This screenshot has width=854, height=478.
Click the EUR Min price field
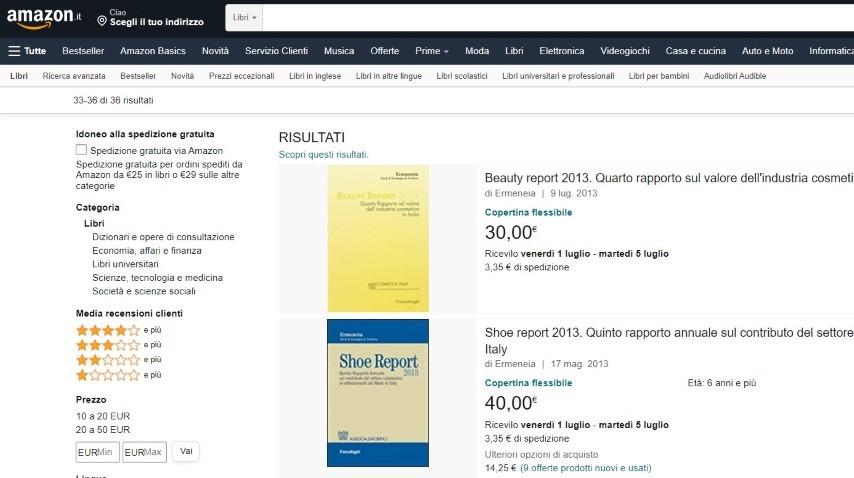click(x=97, y=452)
